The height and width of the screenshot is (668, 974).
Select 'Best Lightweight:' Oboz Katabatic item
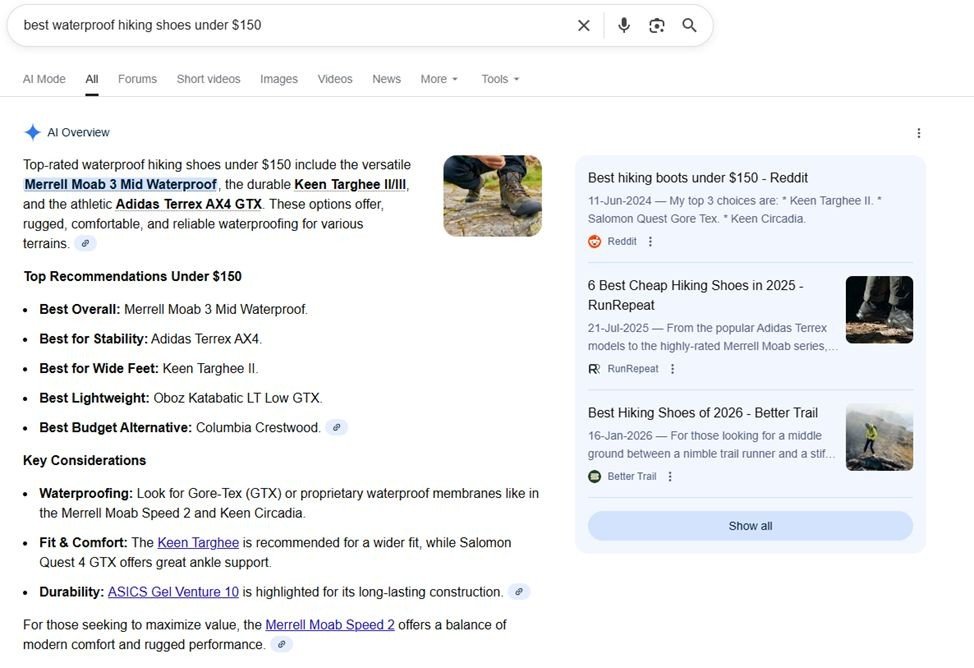tap(181, 398)
